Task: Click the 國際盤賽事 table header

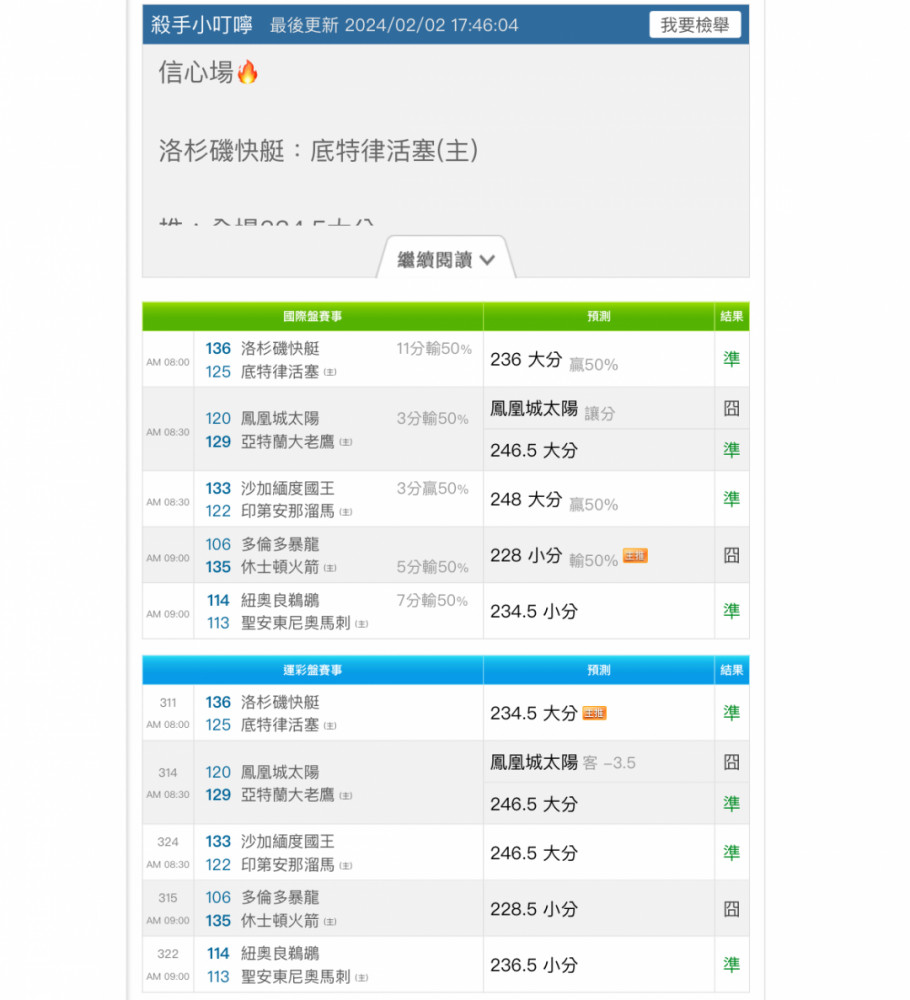Action: (312, 316)
